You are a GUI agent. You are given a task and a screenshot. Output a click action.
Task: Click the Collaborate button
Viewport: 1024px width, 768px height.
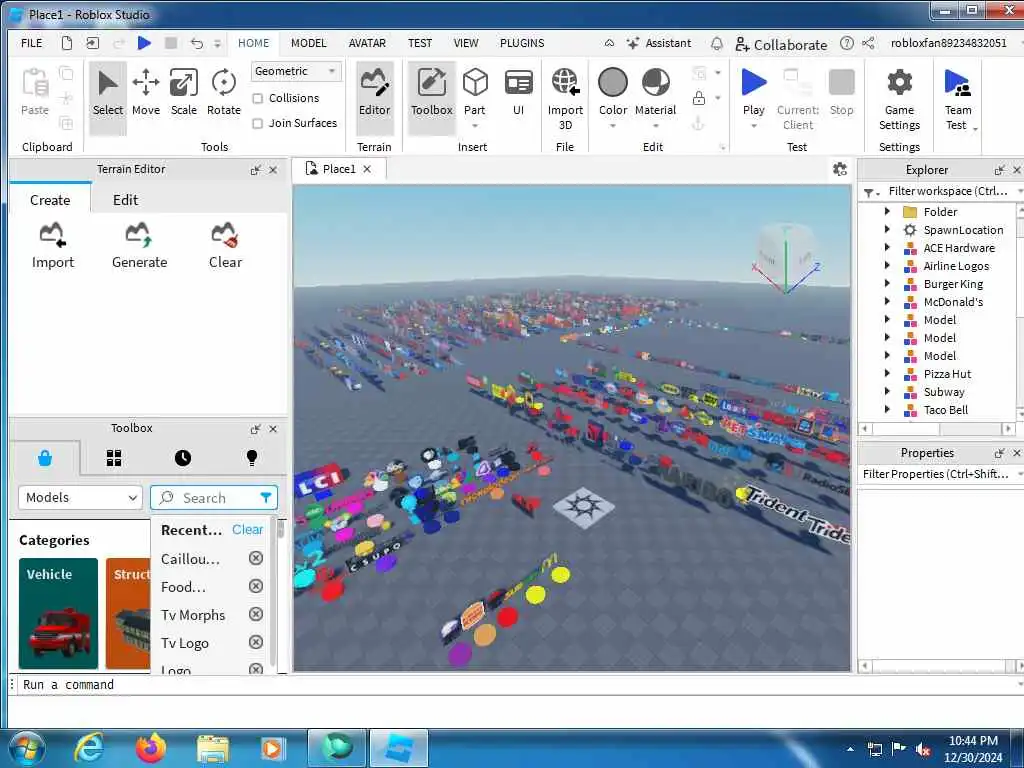point(781,44)
